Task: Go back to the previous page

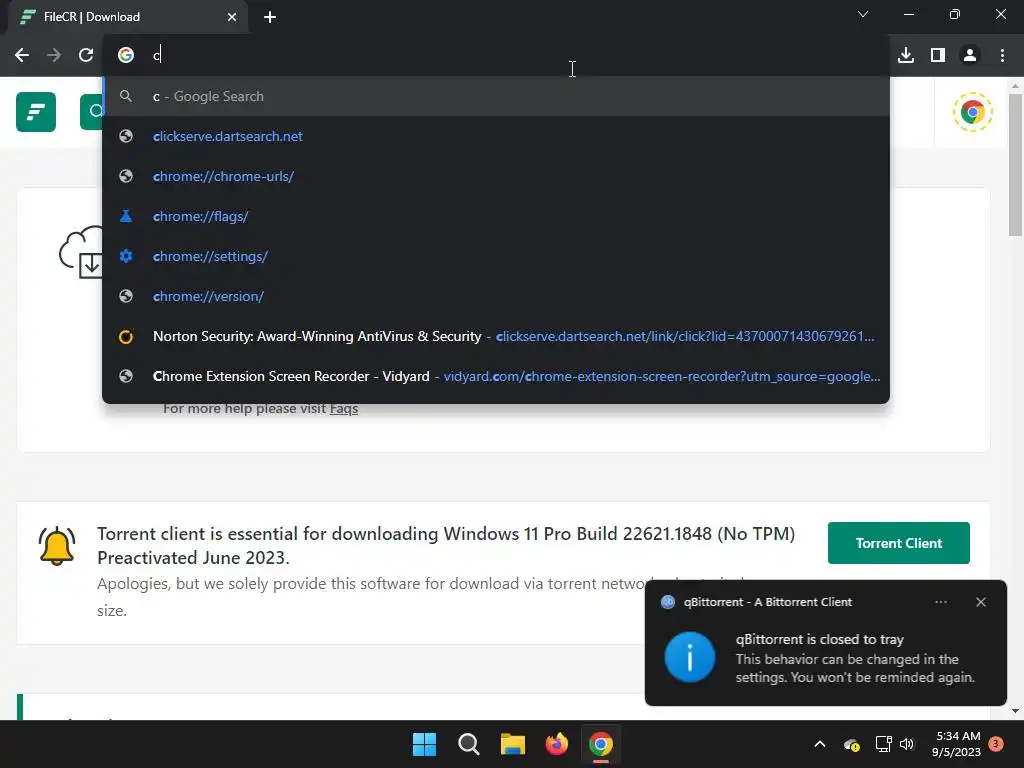Action: [22, 55]
